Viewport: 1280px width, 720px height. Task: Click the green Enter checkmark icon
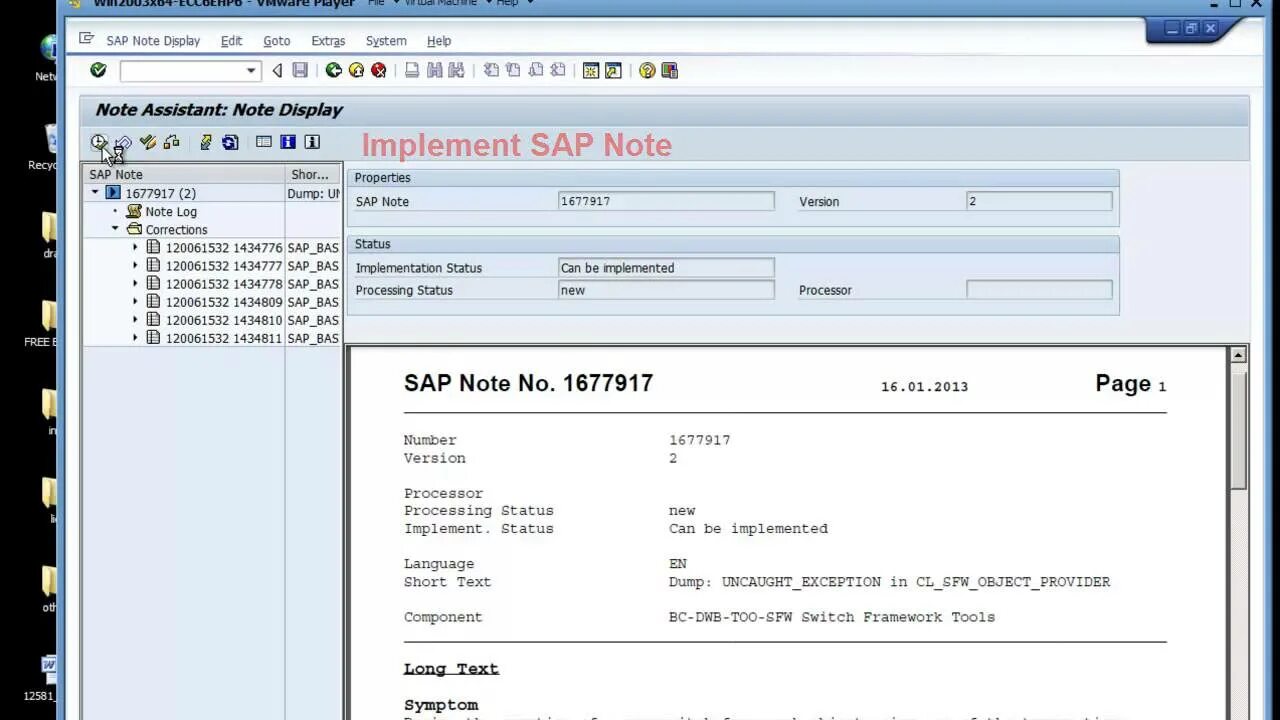pyautogui.click(x=98, y=70)
